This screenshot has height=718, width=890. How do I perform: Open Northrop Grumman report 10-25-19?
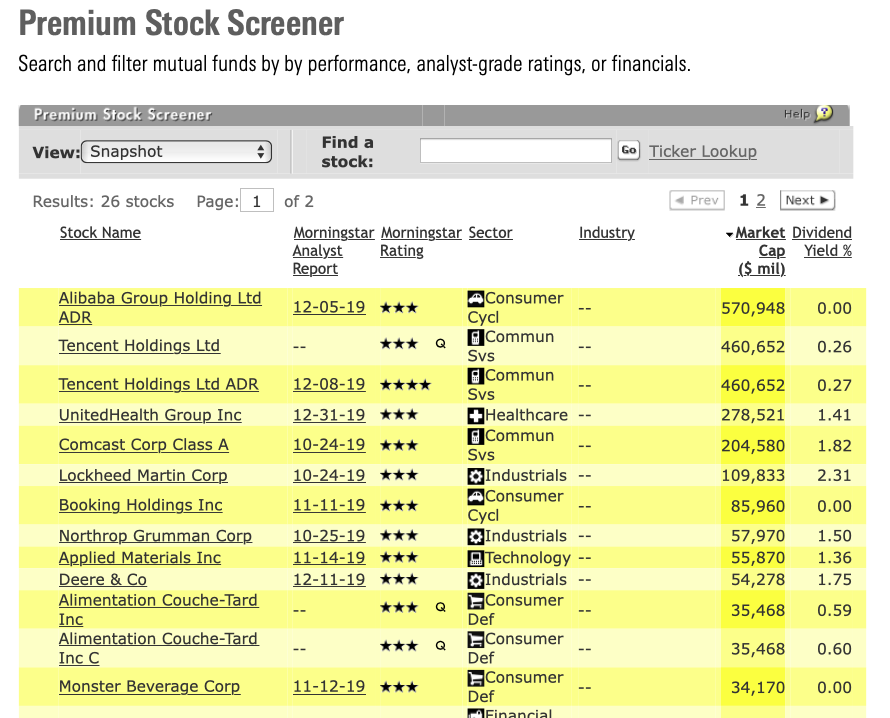329,536
